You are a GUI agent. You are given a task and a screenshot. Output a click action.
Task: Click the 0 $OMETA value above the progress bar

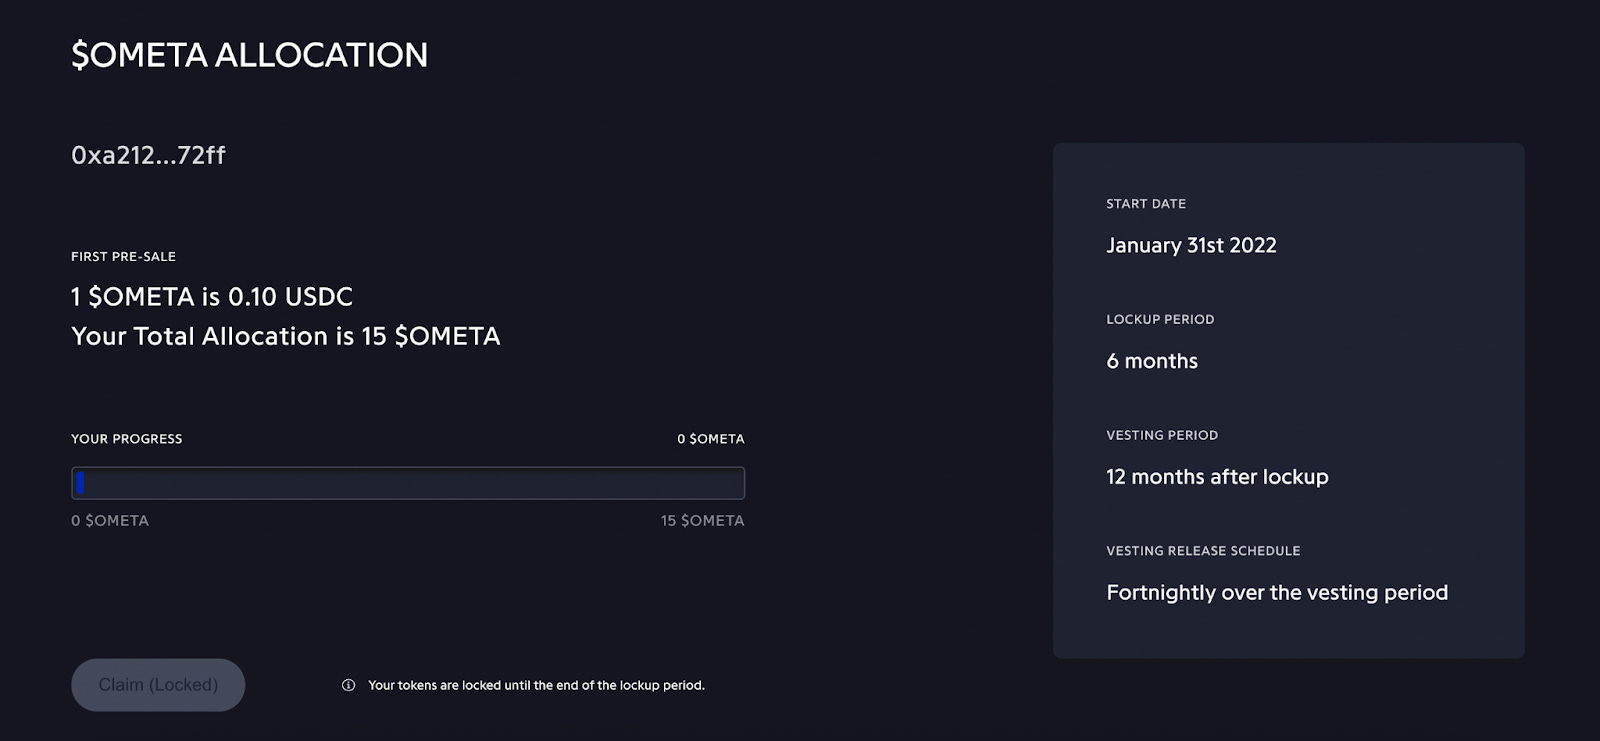pos(711,439)
